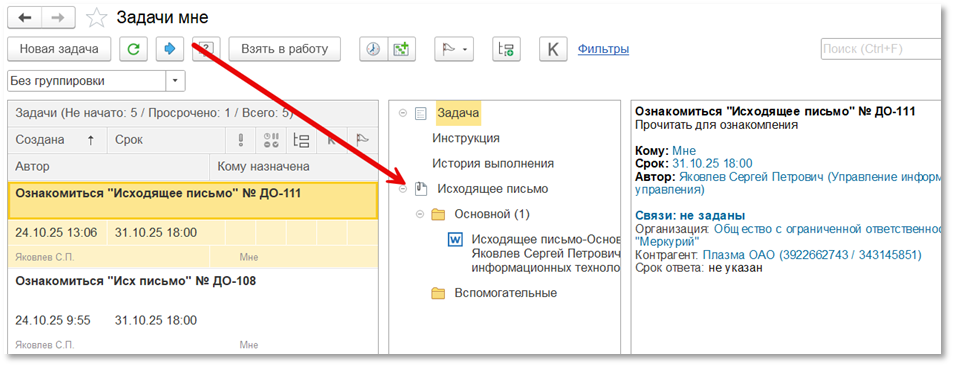Screen dimensions: 954x367
Task: Click the Основной folder icon
Action: [x=438, y=214]
